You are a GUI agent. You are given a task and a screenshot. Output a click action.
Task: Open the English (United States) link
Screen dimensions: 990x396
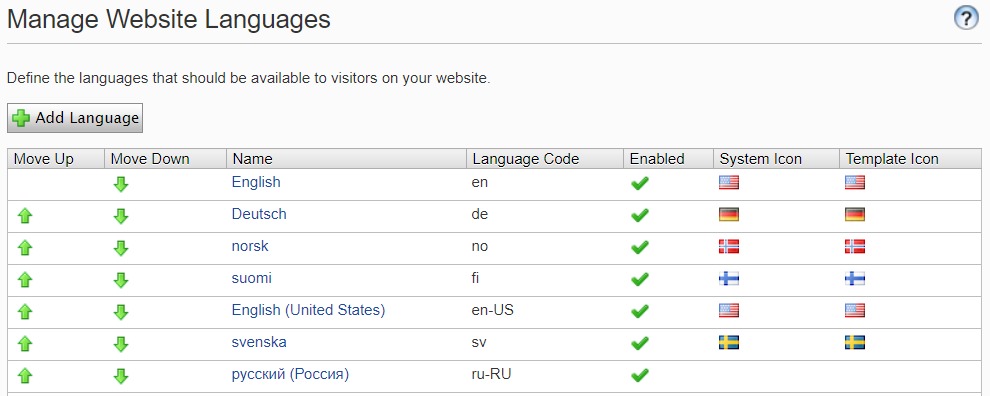pos(308,310)
